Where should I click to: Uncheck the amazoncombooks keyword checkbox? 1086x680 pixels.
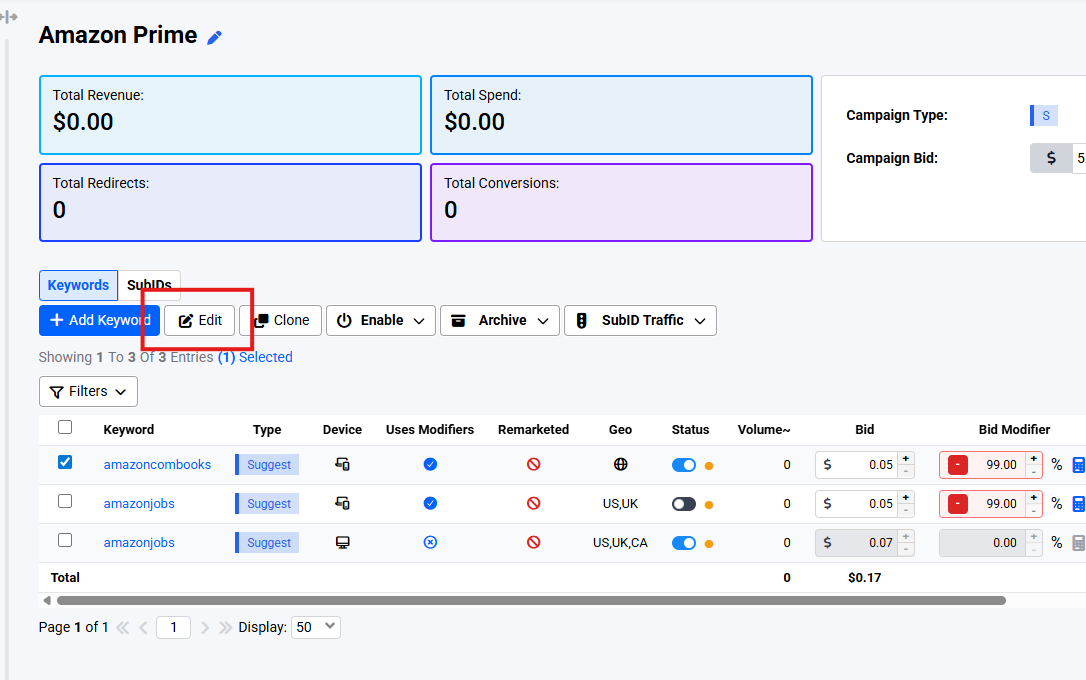(65, 463)
